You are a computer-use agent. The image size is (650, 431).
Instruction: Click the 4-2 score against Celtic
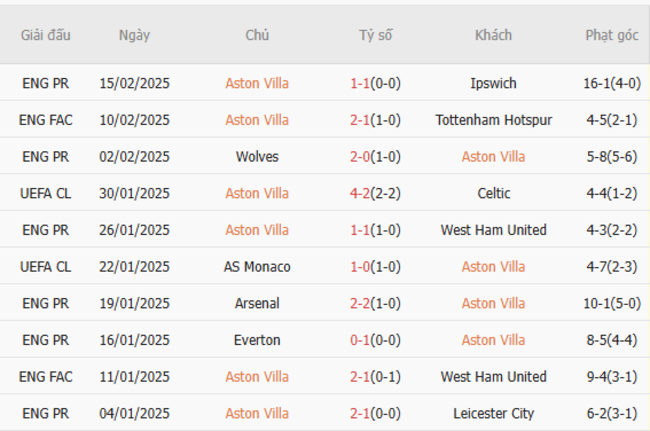click(x=362, y=193)
